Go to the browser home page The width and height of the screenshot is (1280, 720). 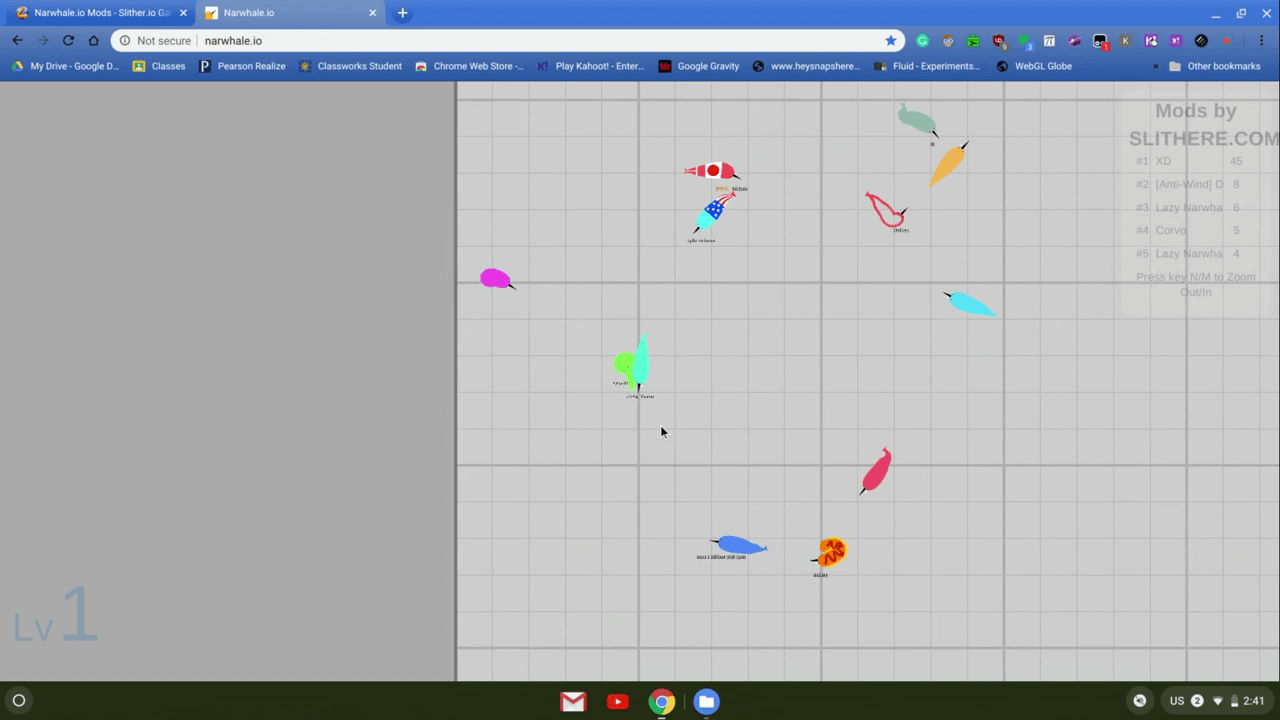click(x=94, y=41)
